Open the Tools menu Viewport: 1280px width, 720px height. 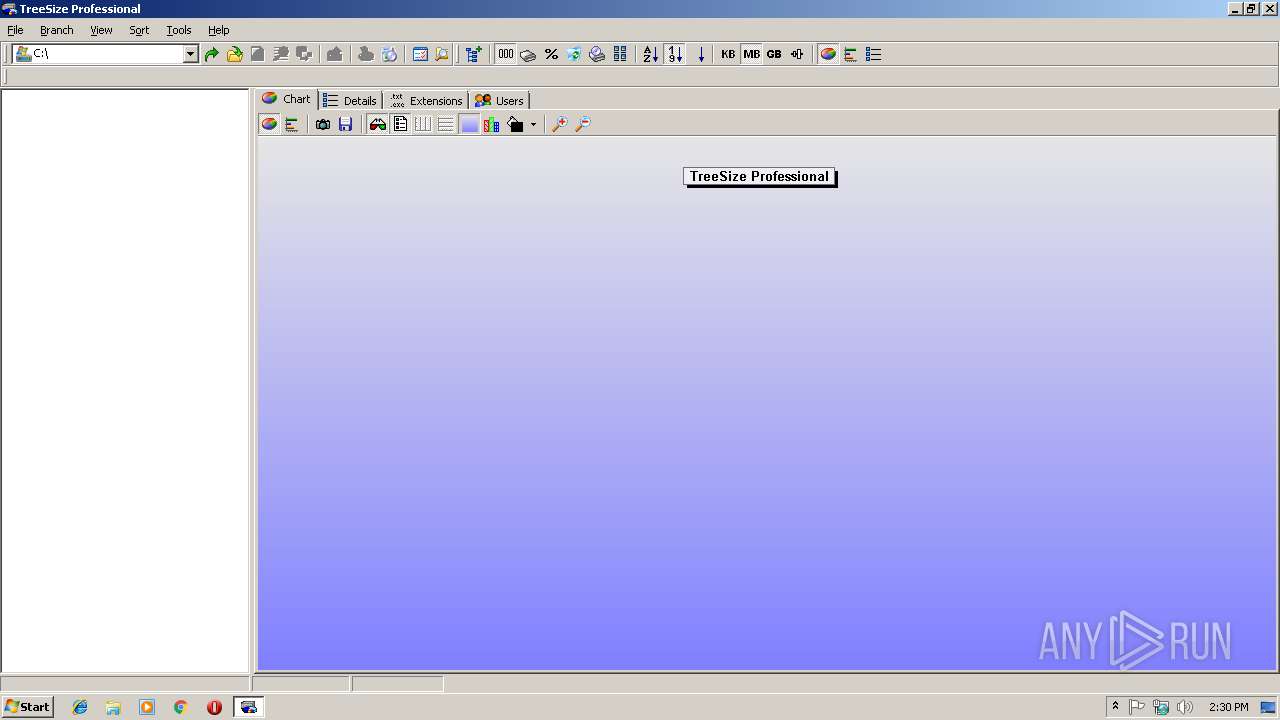pos(179,30)
